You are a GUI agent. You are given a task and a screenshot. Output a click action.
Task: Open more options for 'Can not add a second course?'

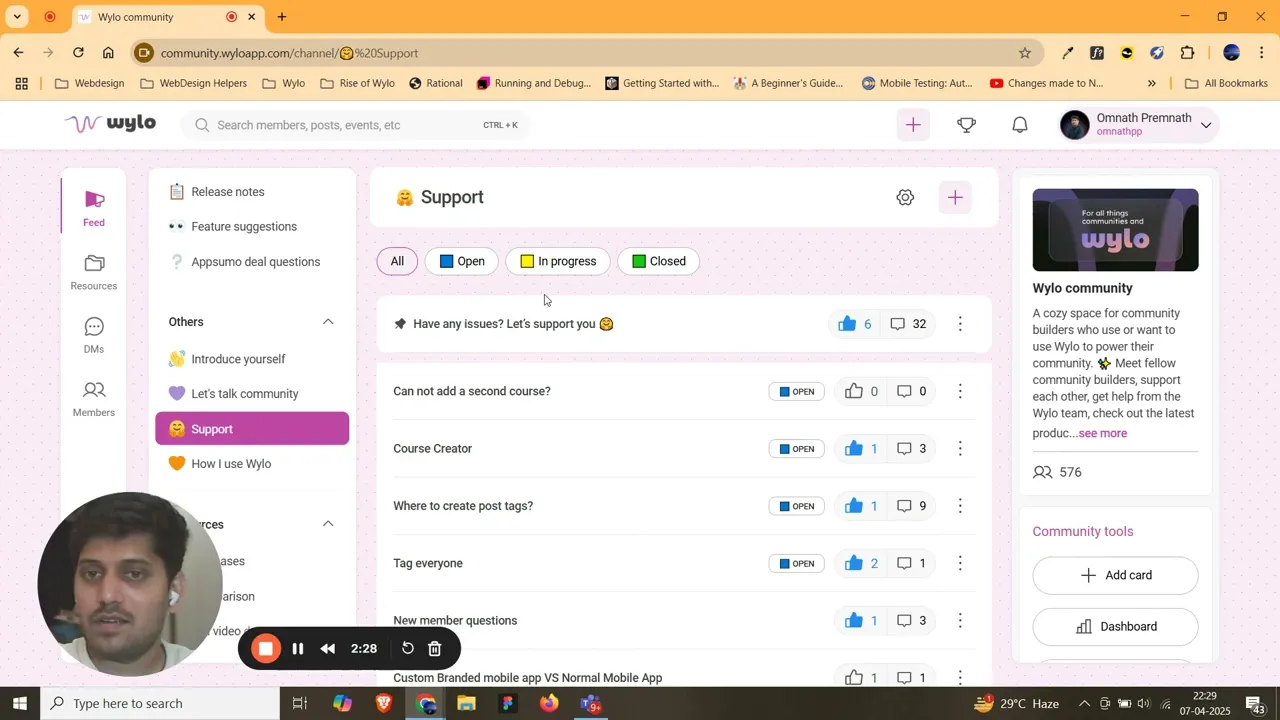point(960,391)
